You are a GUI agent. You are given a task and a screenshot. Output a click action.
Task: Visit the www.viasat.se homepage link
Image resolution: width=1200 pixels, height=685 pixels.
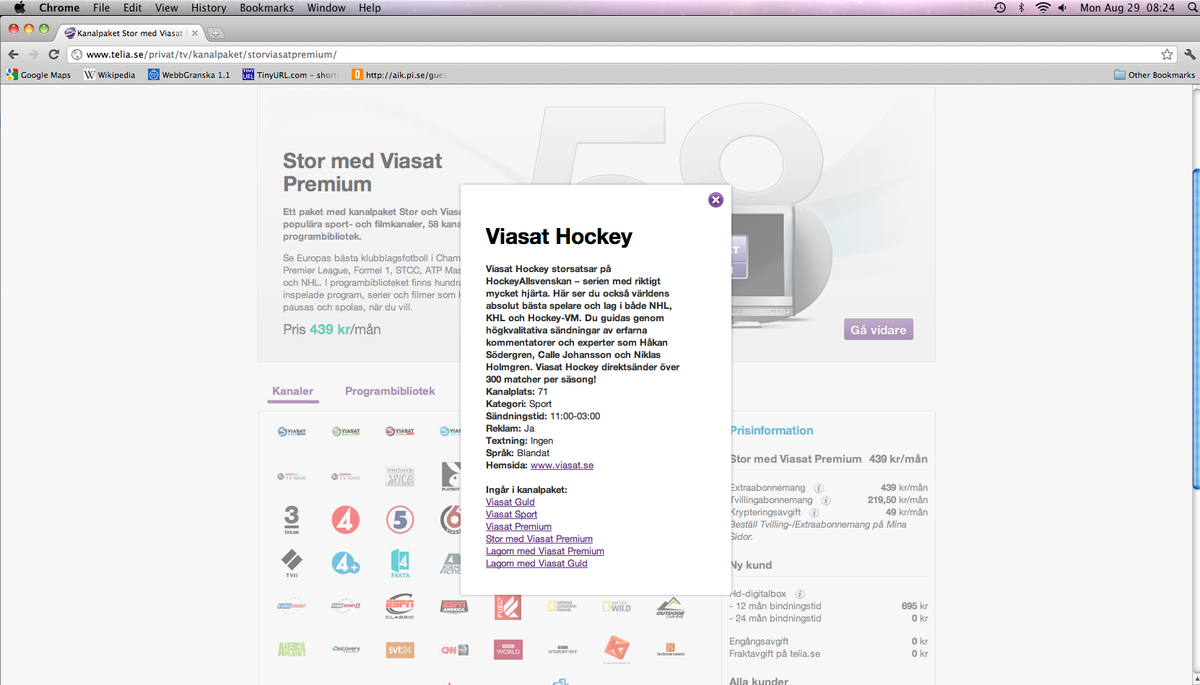[x=562, y=465]
